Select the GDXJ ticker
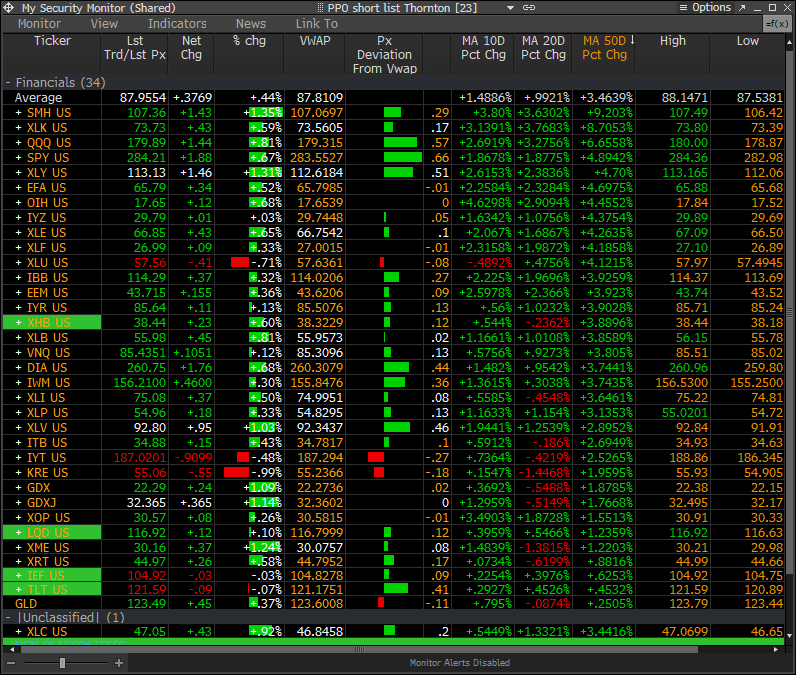Viewport: 796px width, 675px height. tap(42, 503)
